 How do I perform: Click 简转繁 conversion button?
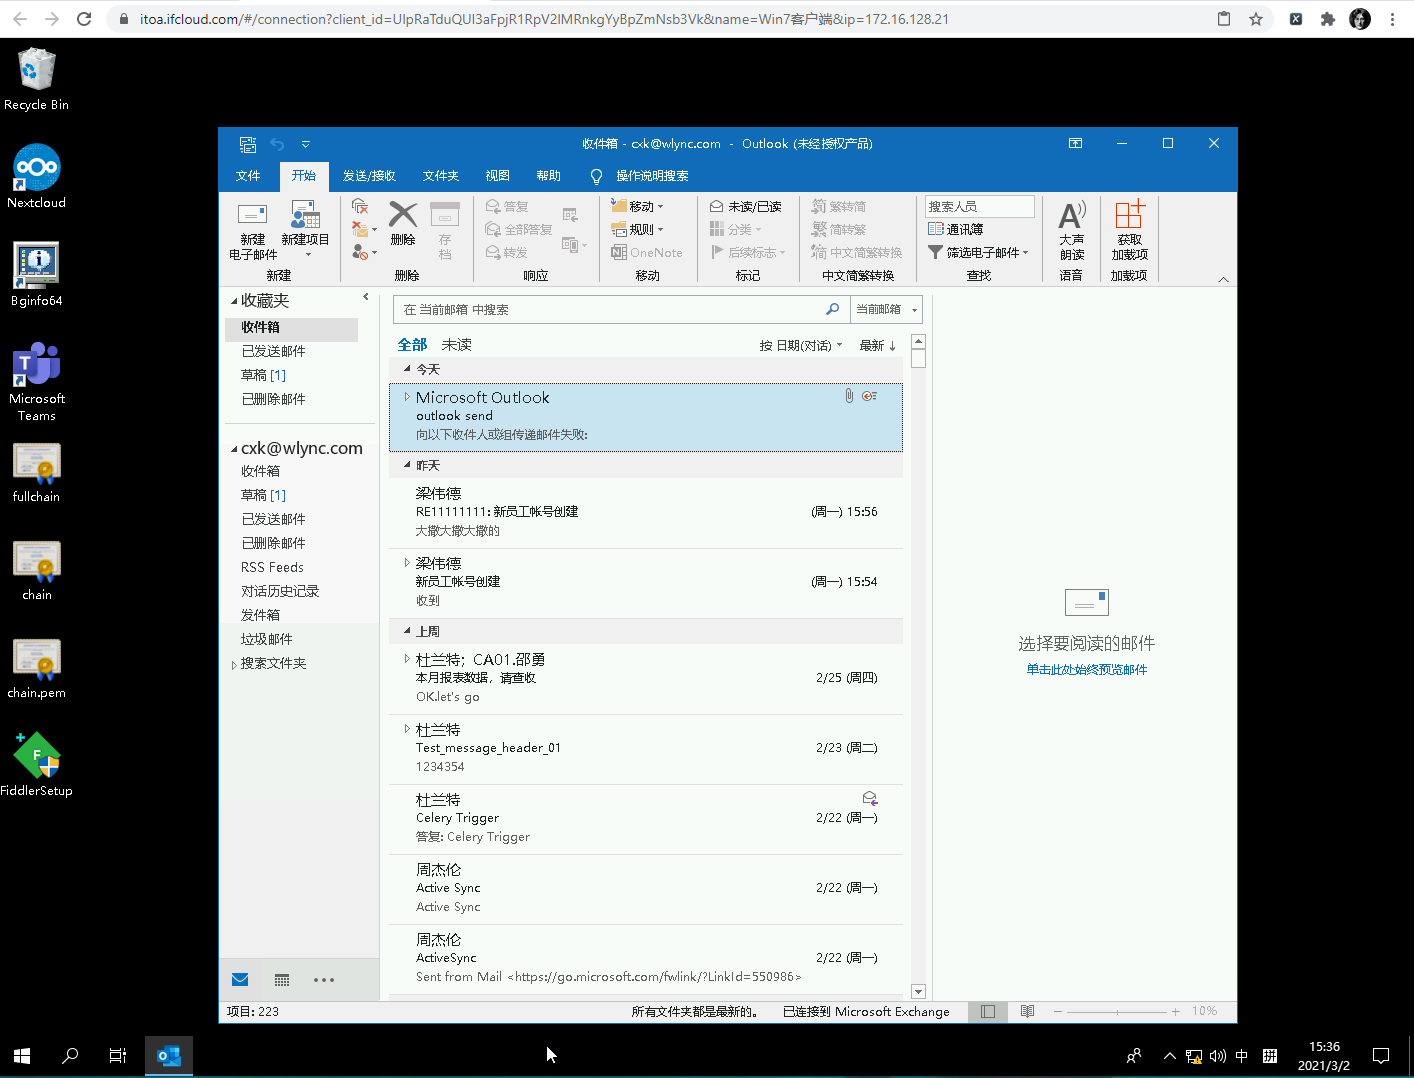838,229
